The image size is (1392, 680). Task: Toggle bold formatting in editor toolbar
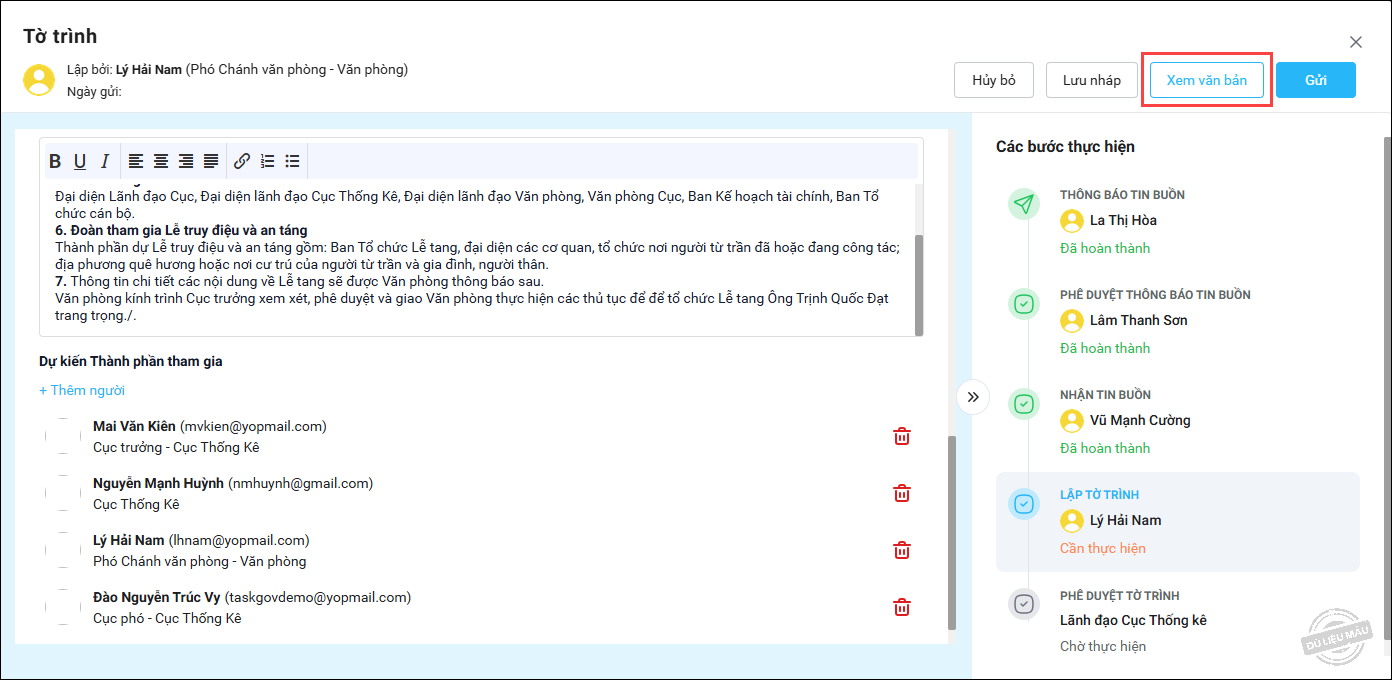point(55,161)
